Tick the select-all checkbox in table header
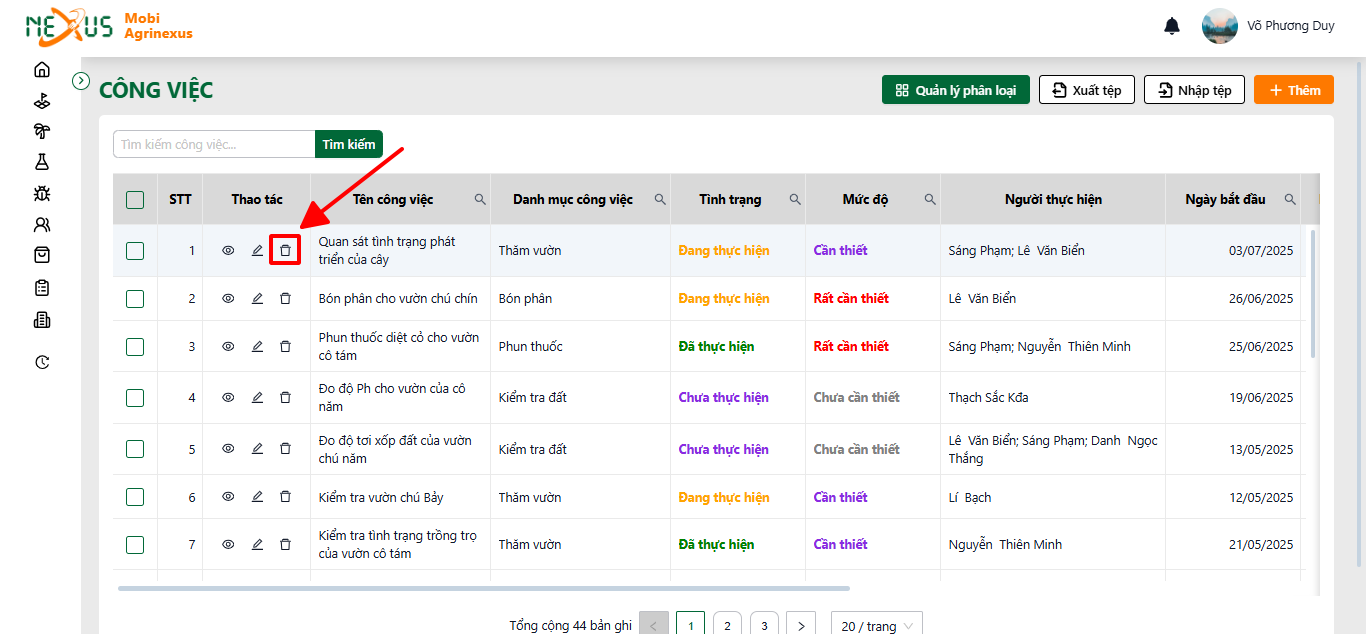The width and height of the screenshot is (1366, 634). [x=135, y=200]
